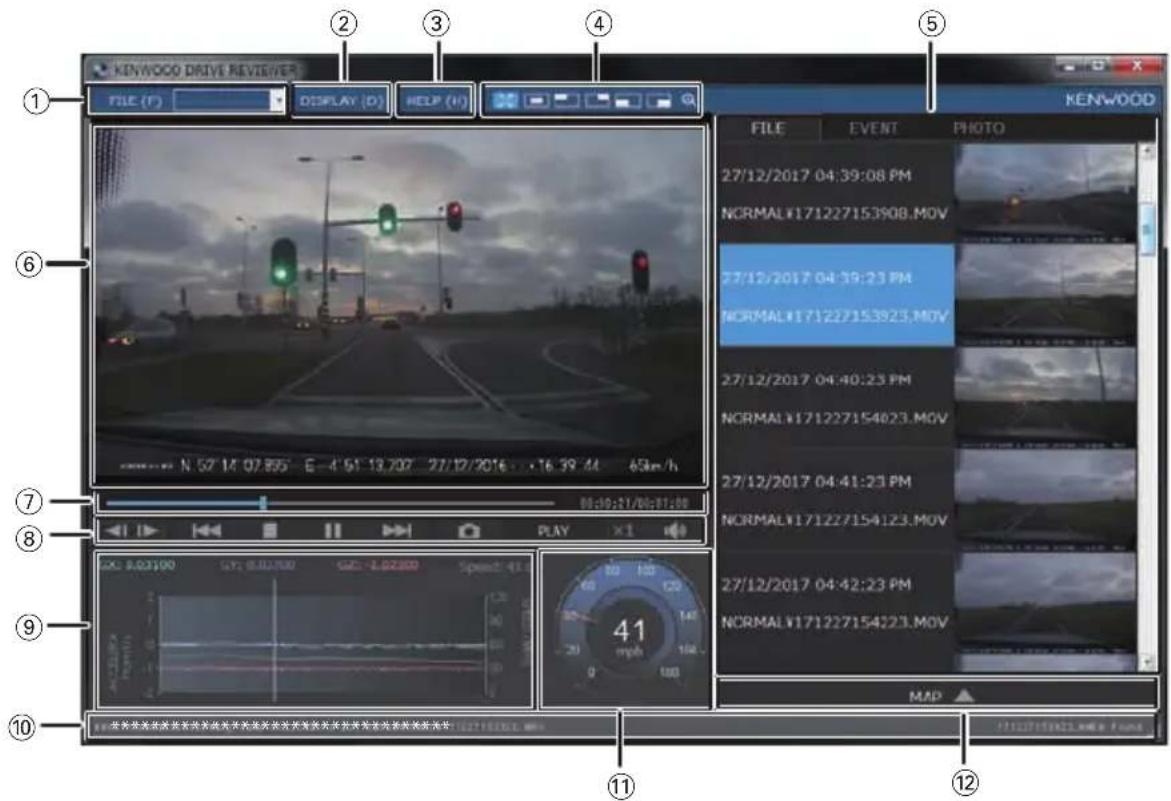Open thumbnail for NORMAL 171227154223.MOV

click(1046, 602)
